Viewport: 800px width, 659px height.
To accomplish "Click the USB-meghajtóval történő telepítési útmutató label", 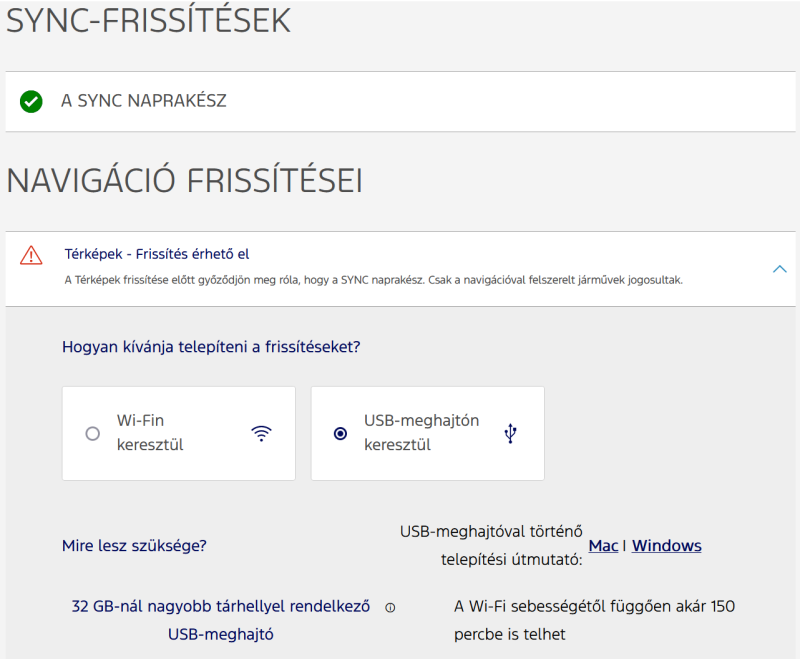I will (491, 546).
